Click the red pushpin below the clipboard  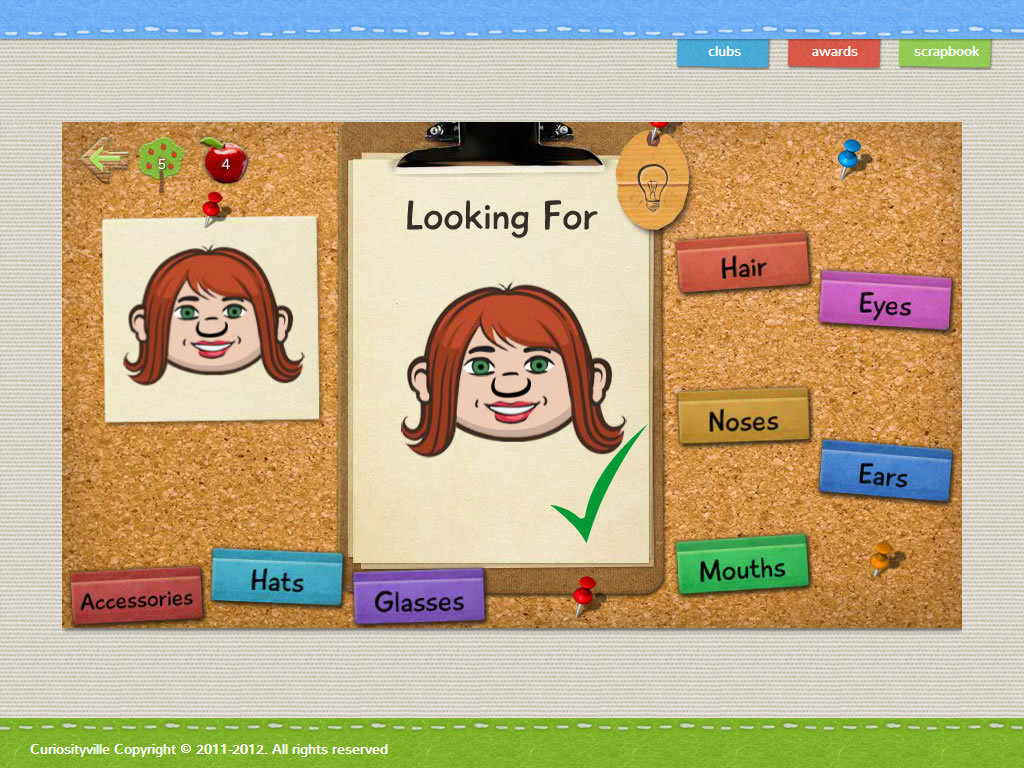[x=584, y=595]
